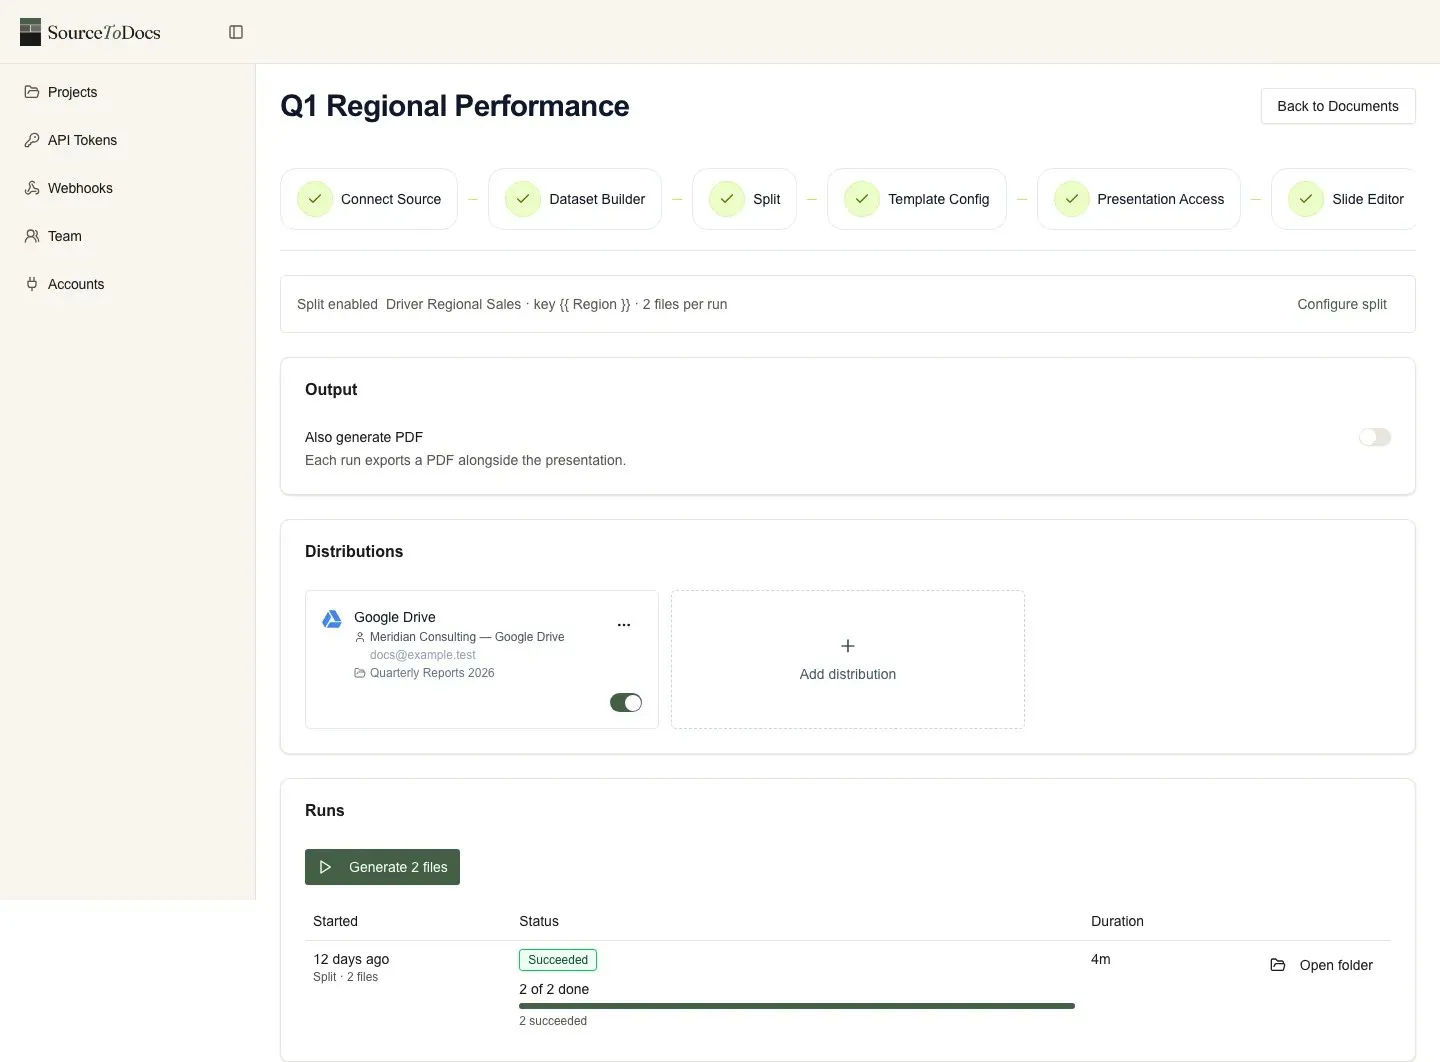
Task: Click the SourceToDocs logo
Action: pos(90,32)
